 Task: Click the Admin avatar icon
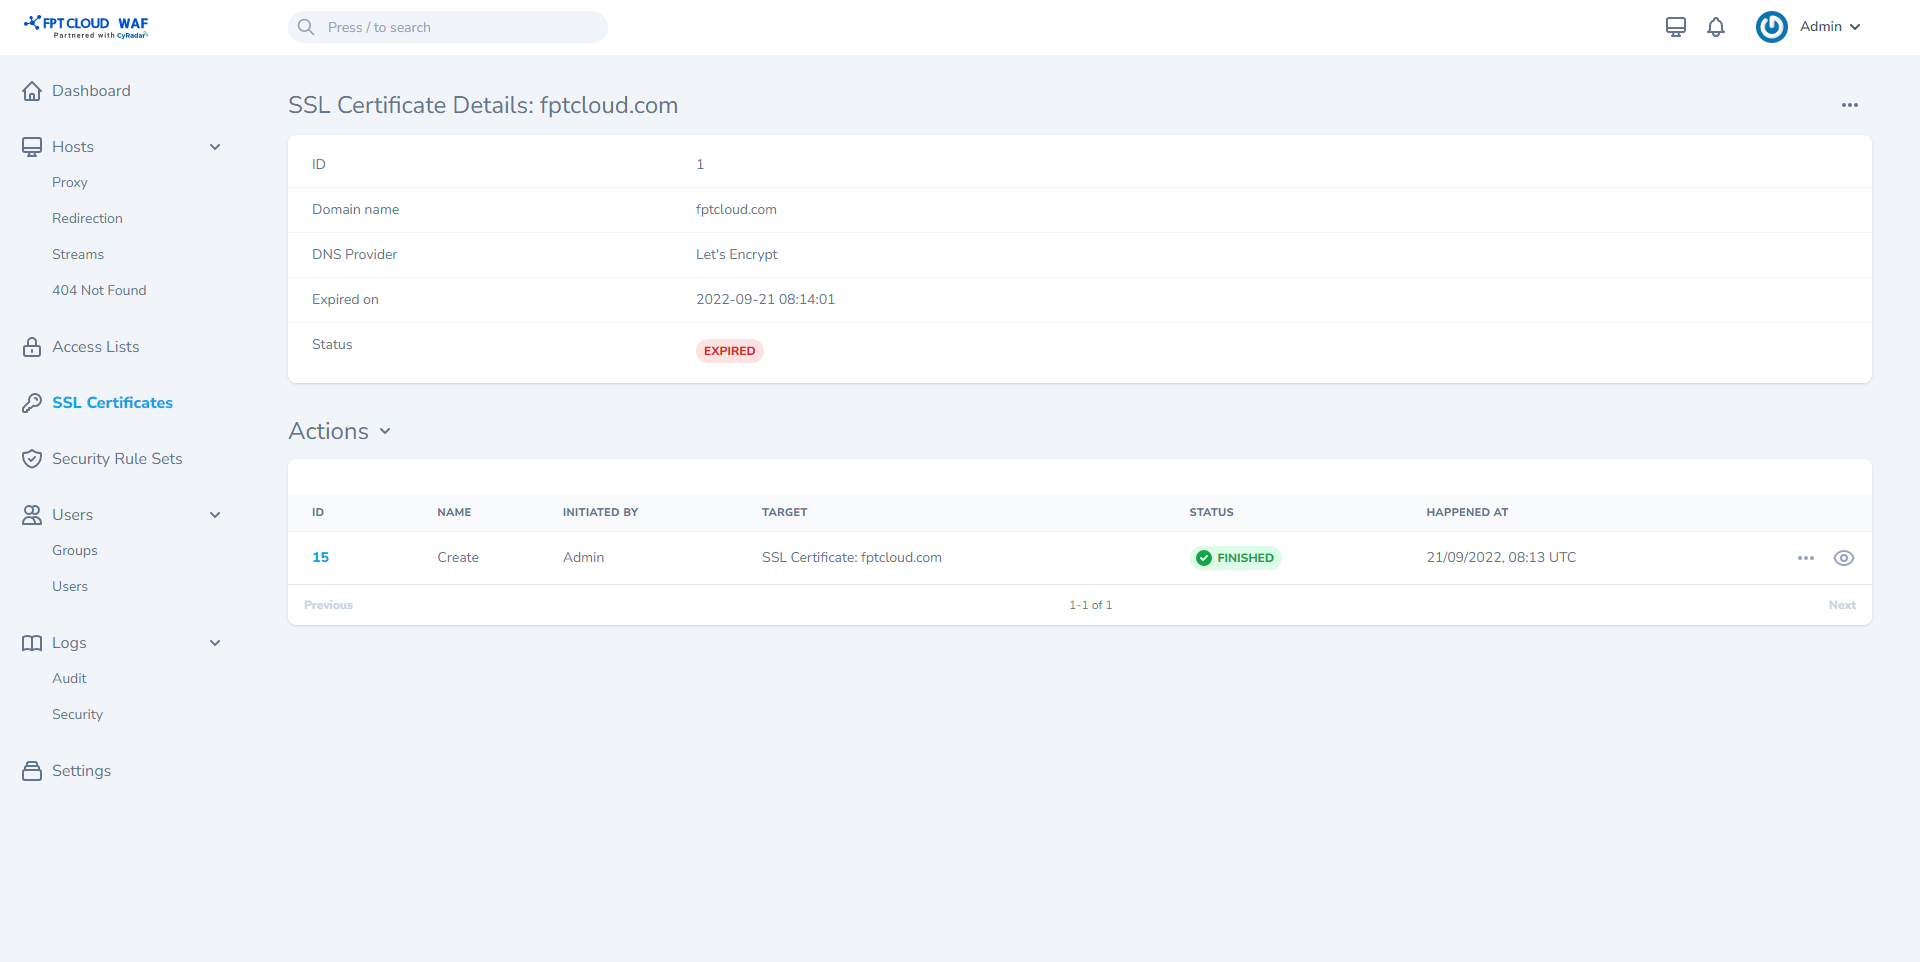click(1771, 27)
